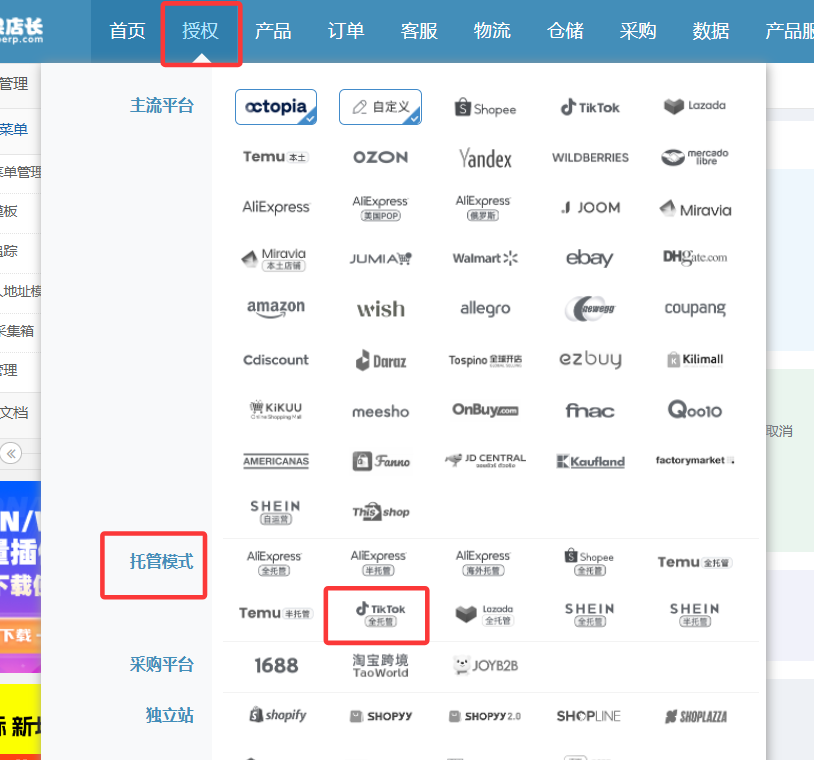Choose Miravia 本土店铺 platform
Viewport: 814px width, 760px height.
tap(275, 259)
